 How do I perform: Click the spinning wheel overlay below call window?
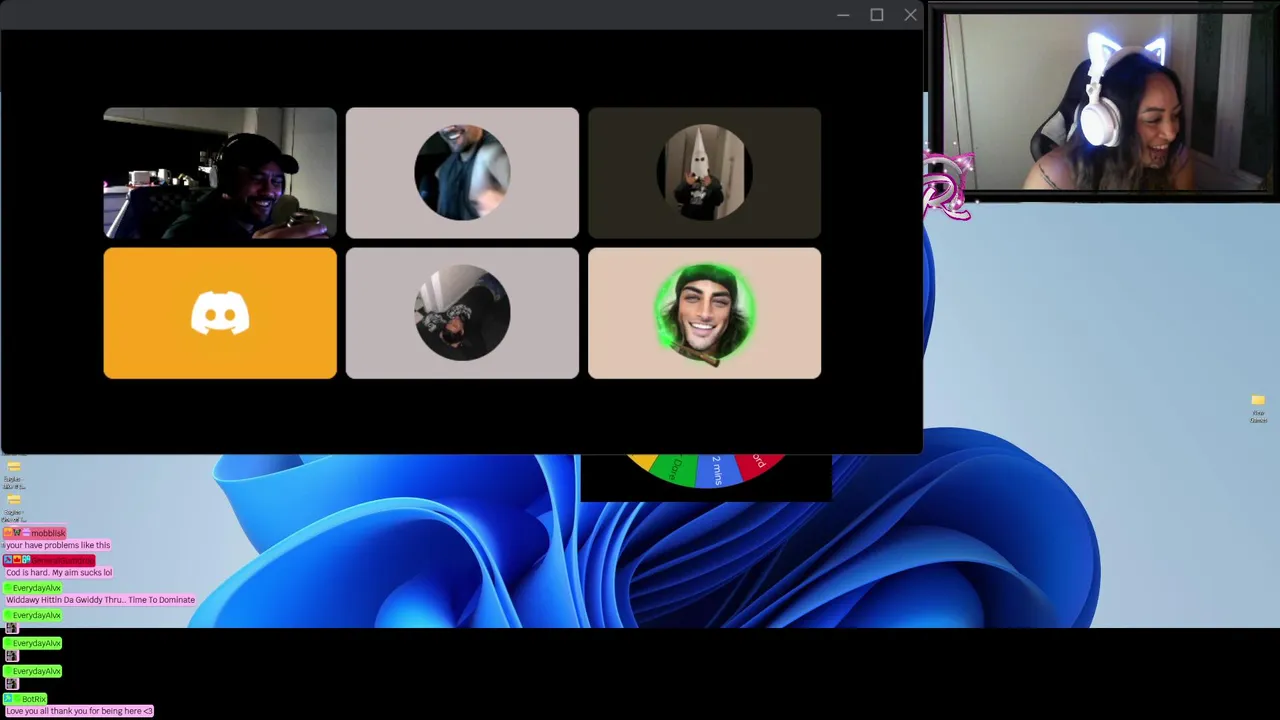pyautogui.click(x=706, y=477)
